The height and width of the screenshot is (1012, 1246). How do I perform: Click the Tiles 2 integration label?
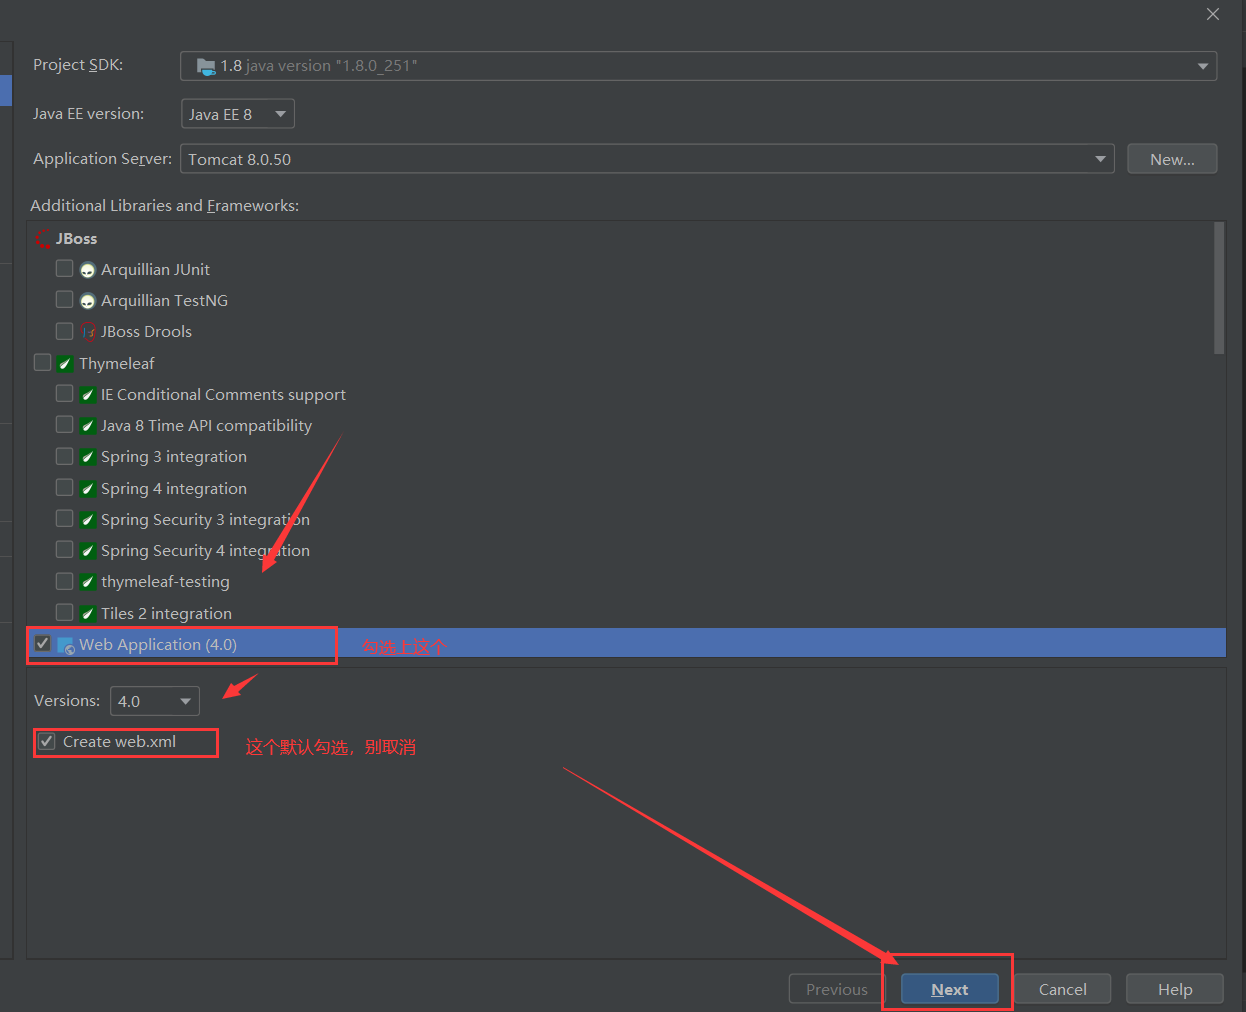tap(166, 614)
